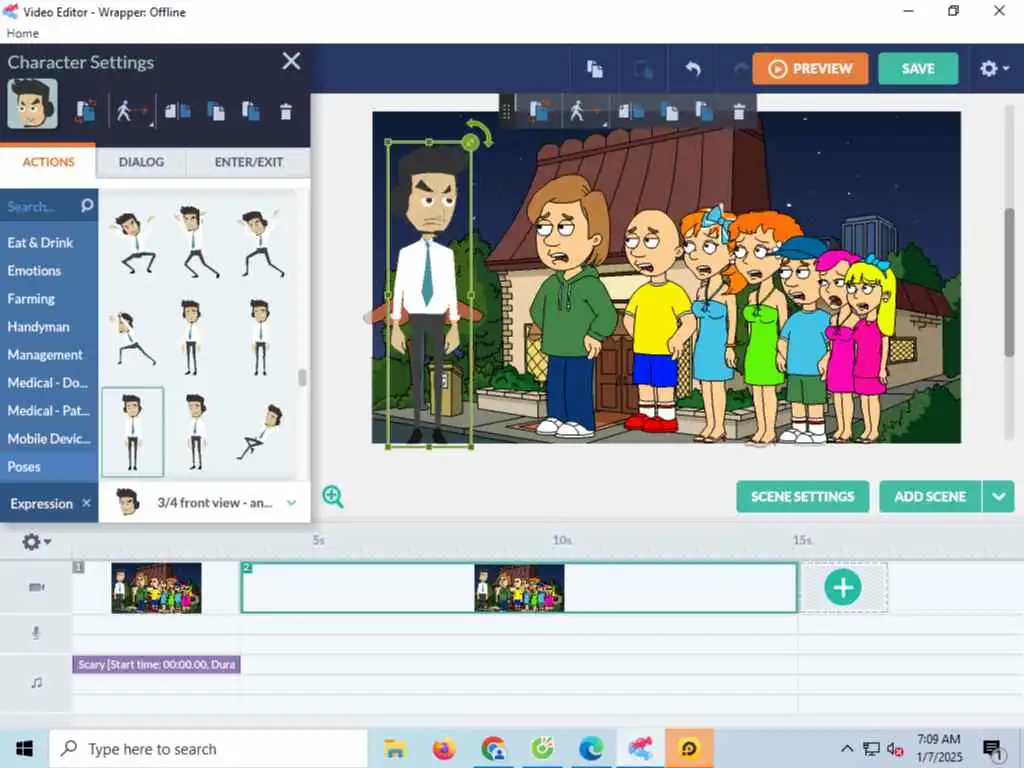The image size is (1024, 768).
Task: Choose the reclining pose thumbnail
Action: click(259, 432)
